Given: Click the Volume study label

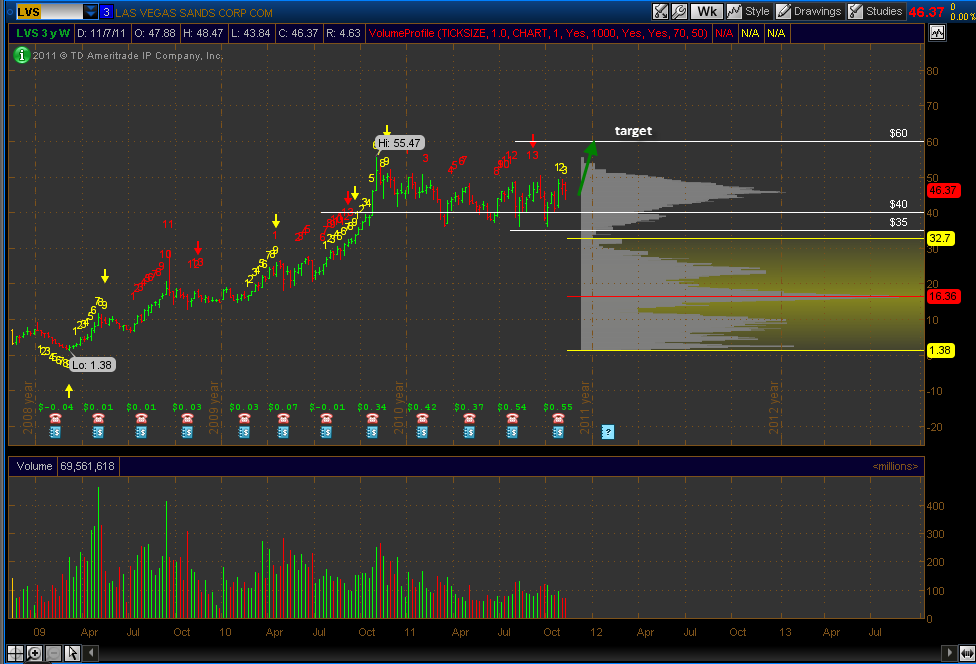Looking at the screenshot, I should tap(34, 466).
